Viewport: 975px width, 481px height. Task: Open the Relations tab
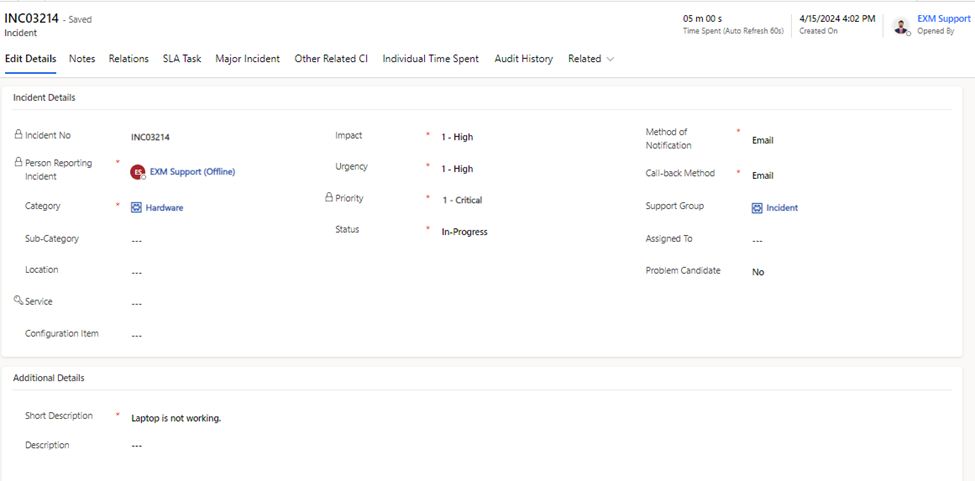pyautogui.click(x=129, y=58)
